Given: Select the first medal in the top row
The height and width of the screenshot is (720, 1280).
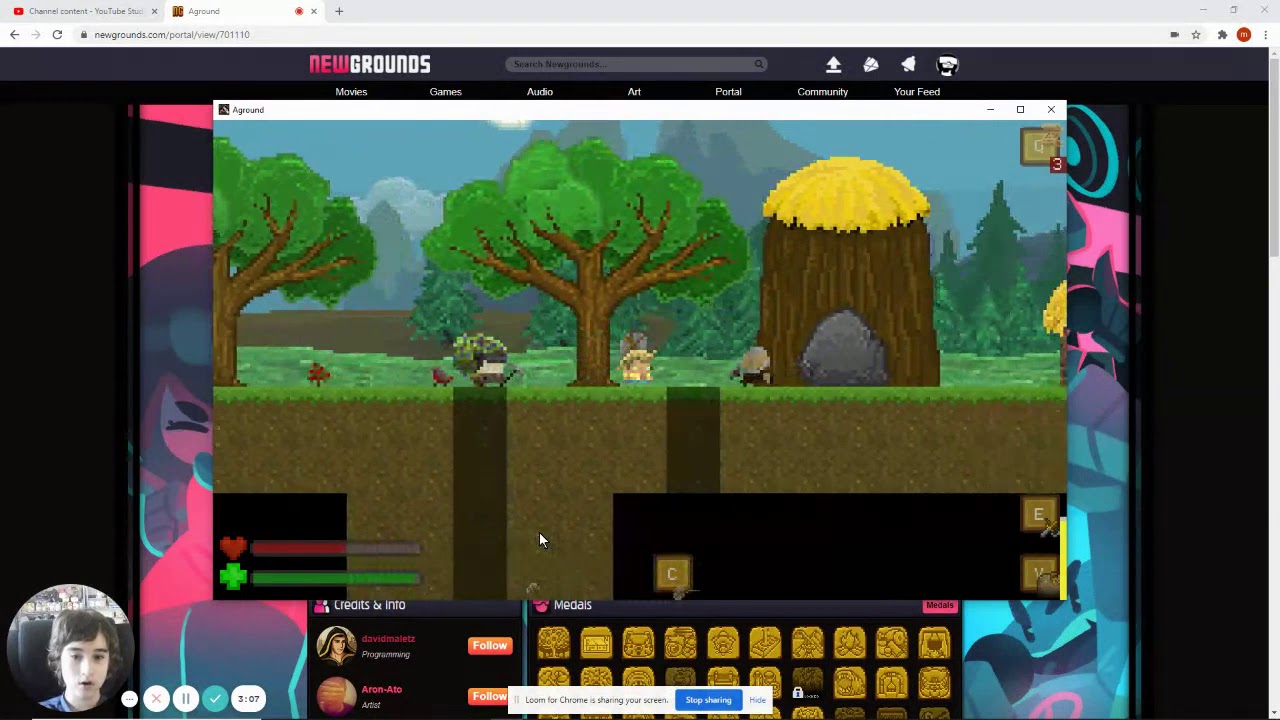Looking at the screenshot, I should click(554, 643).
